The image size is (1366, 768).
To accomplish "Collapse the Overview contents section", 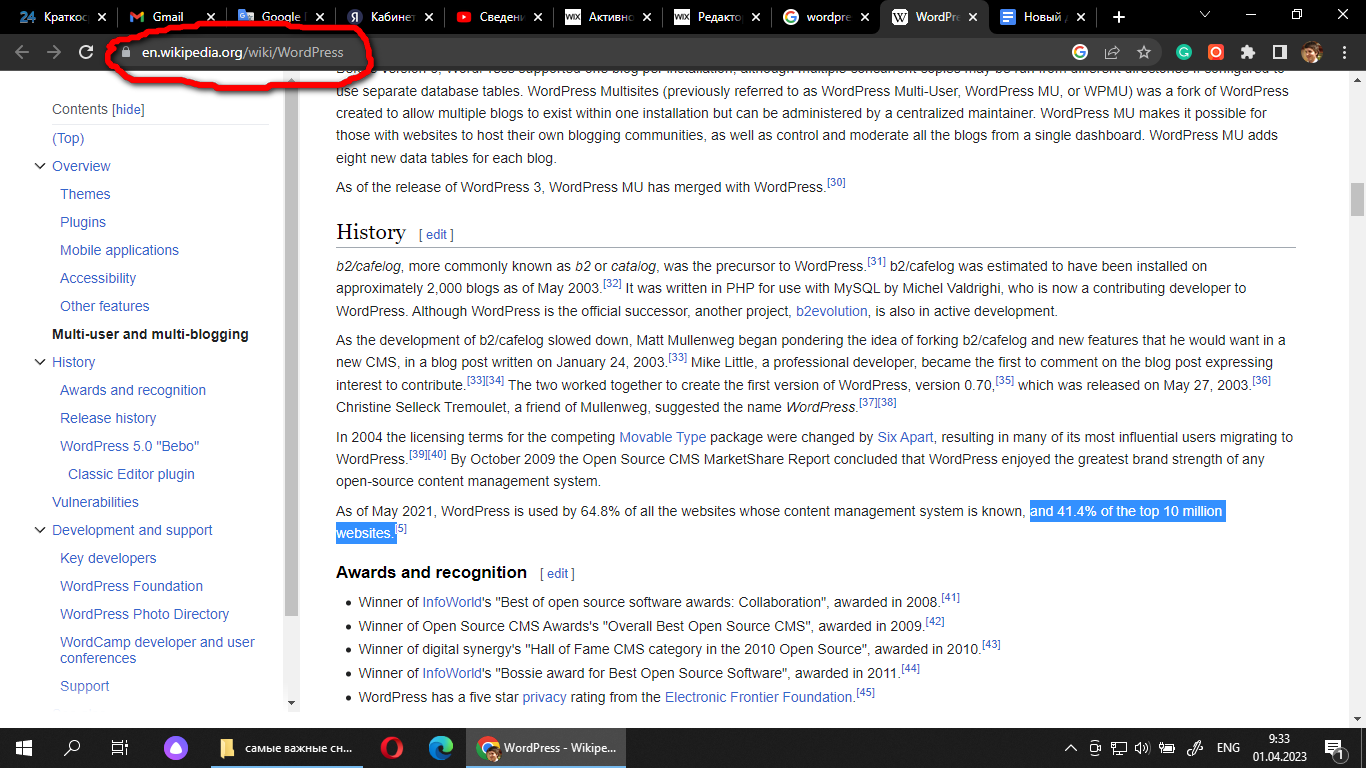I will tap(40, 166).
